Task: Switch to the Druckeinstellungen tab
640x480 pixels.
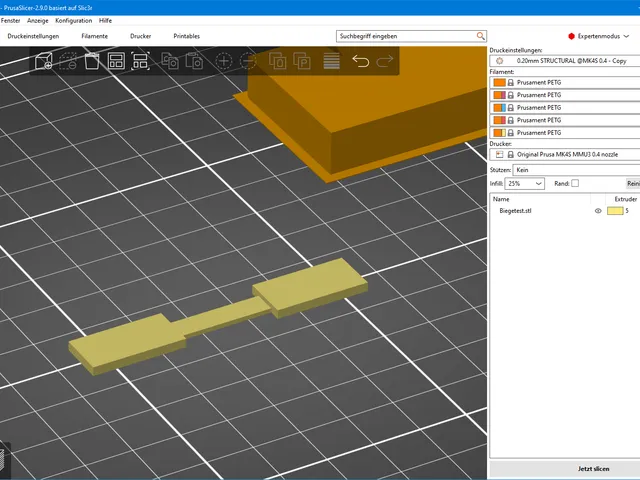Action: click(x=33, y=36)
